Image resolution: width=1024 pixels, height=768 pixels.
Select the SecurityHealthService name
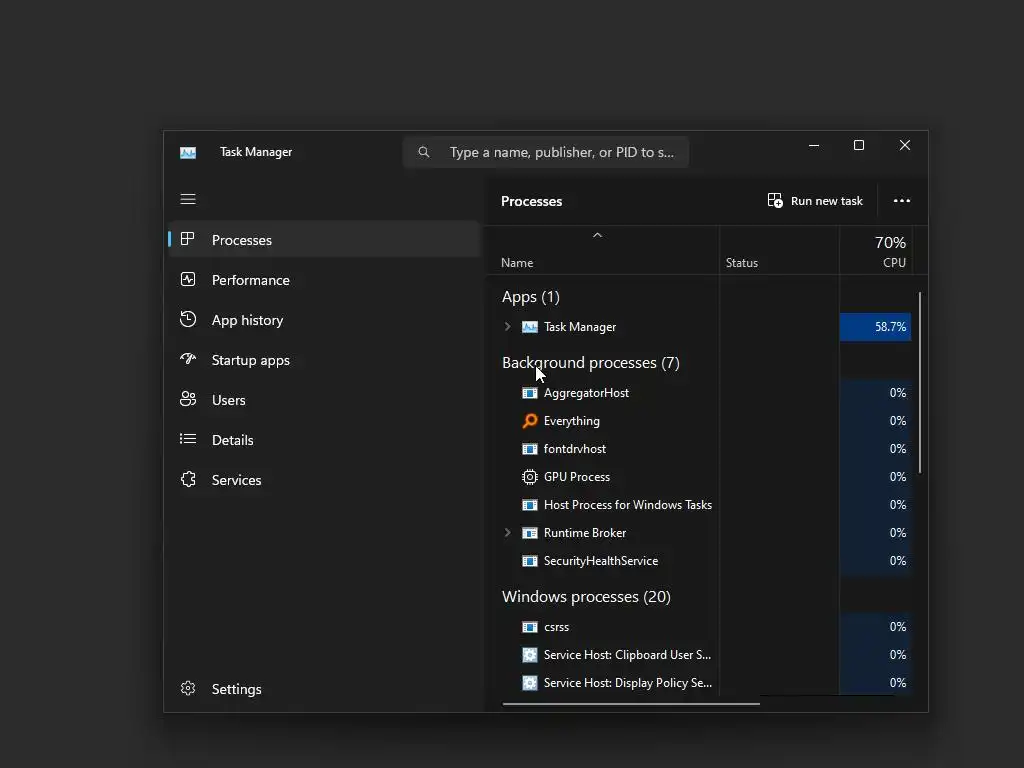tap(601, 561)
